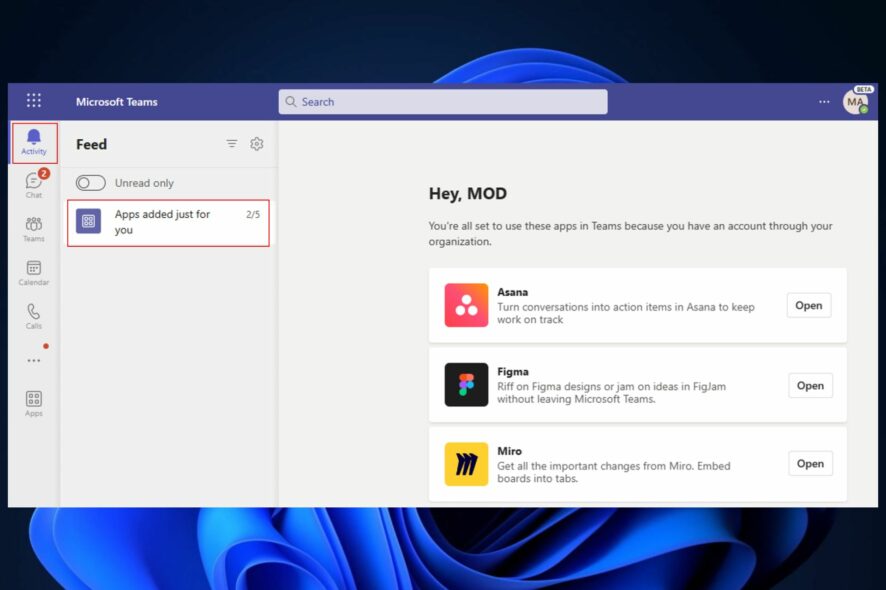Open the Activity bell in sidebar
The height and width of the screenshot is (590, 886).
(x=34, y=142)
